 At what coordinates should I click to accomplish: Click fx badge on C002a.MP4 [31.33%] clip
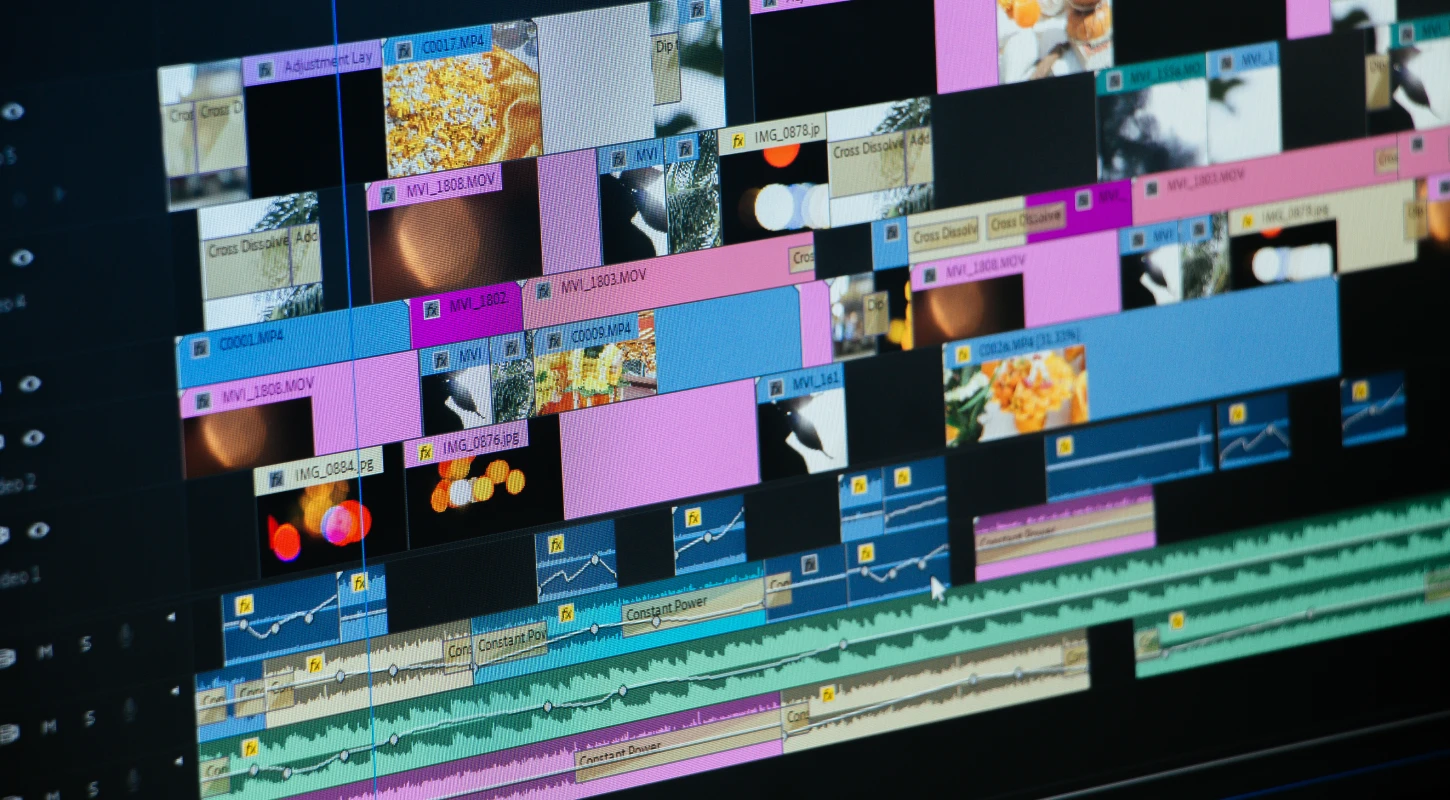pos(962,354)
